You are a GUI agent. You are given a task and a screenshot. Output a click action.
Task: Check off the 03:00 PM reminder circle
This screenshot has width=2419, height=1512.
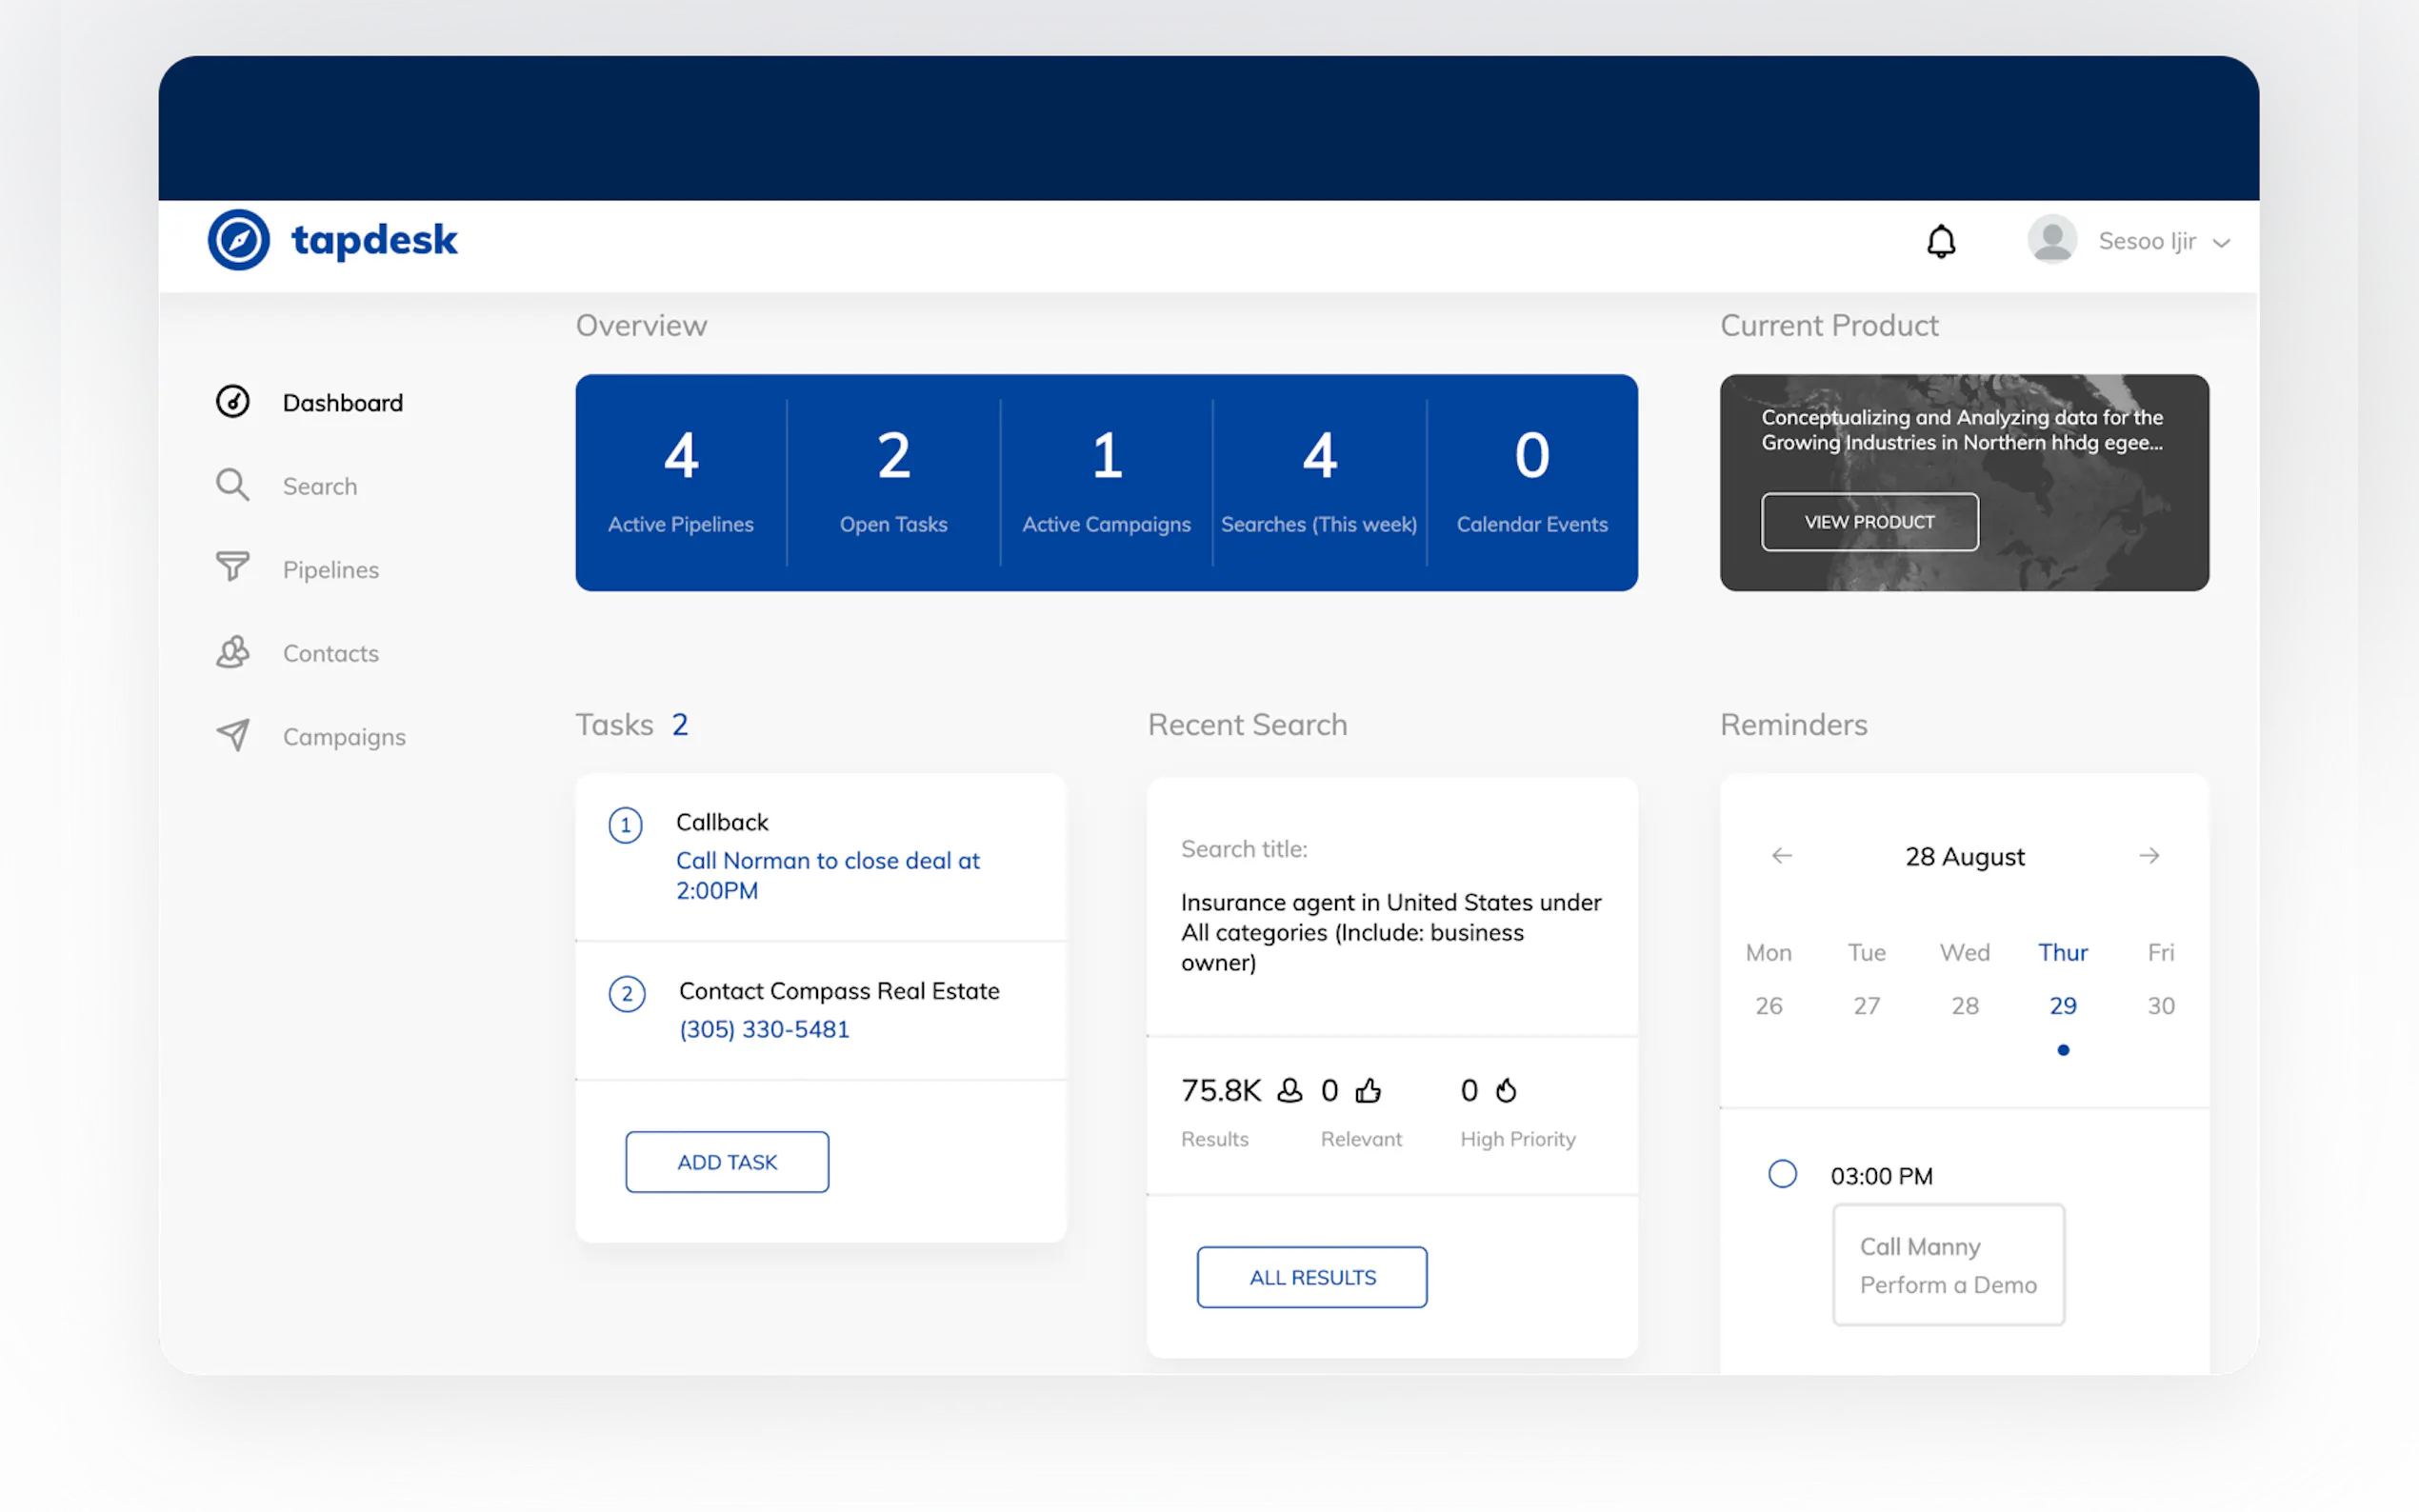(x=1782, y=1173)
